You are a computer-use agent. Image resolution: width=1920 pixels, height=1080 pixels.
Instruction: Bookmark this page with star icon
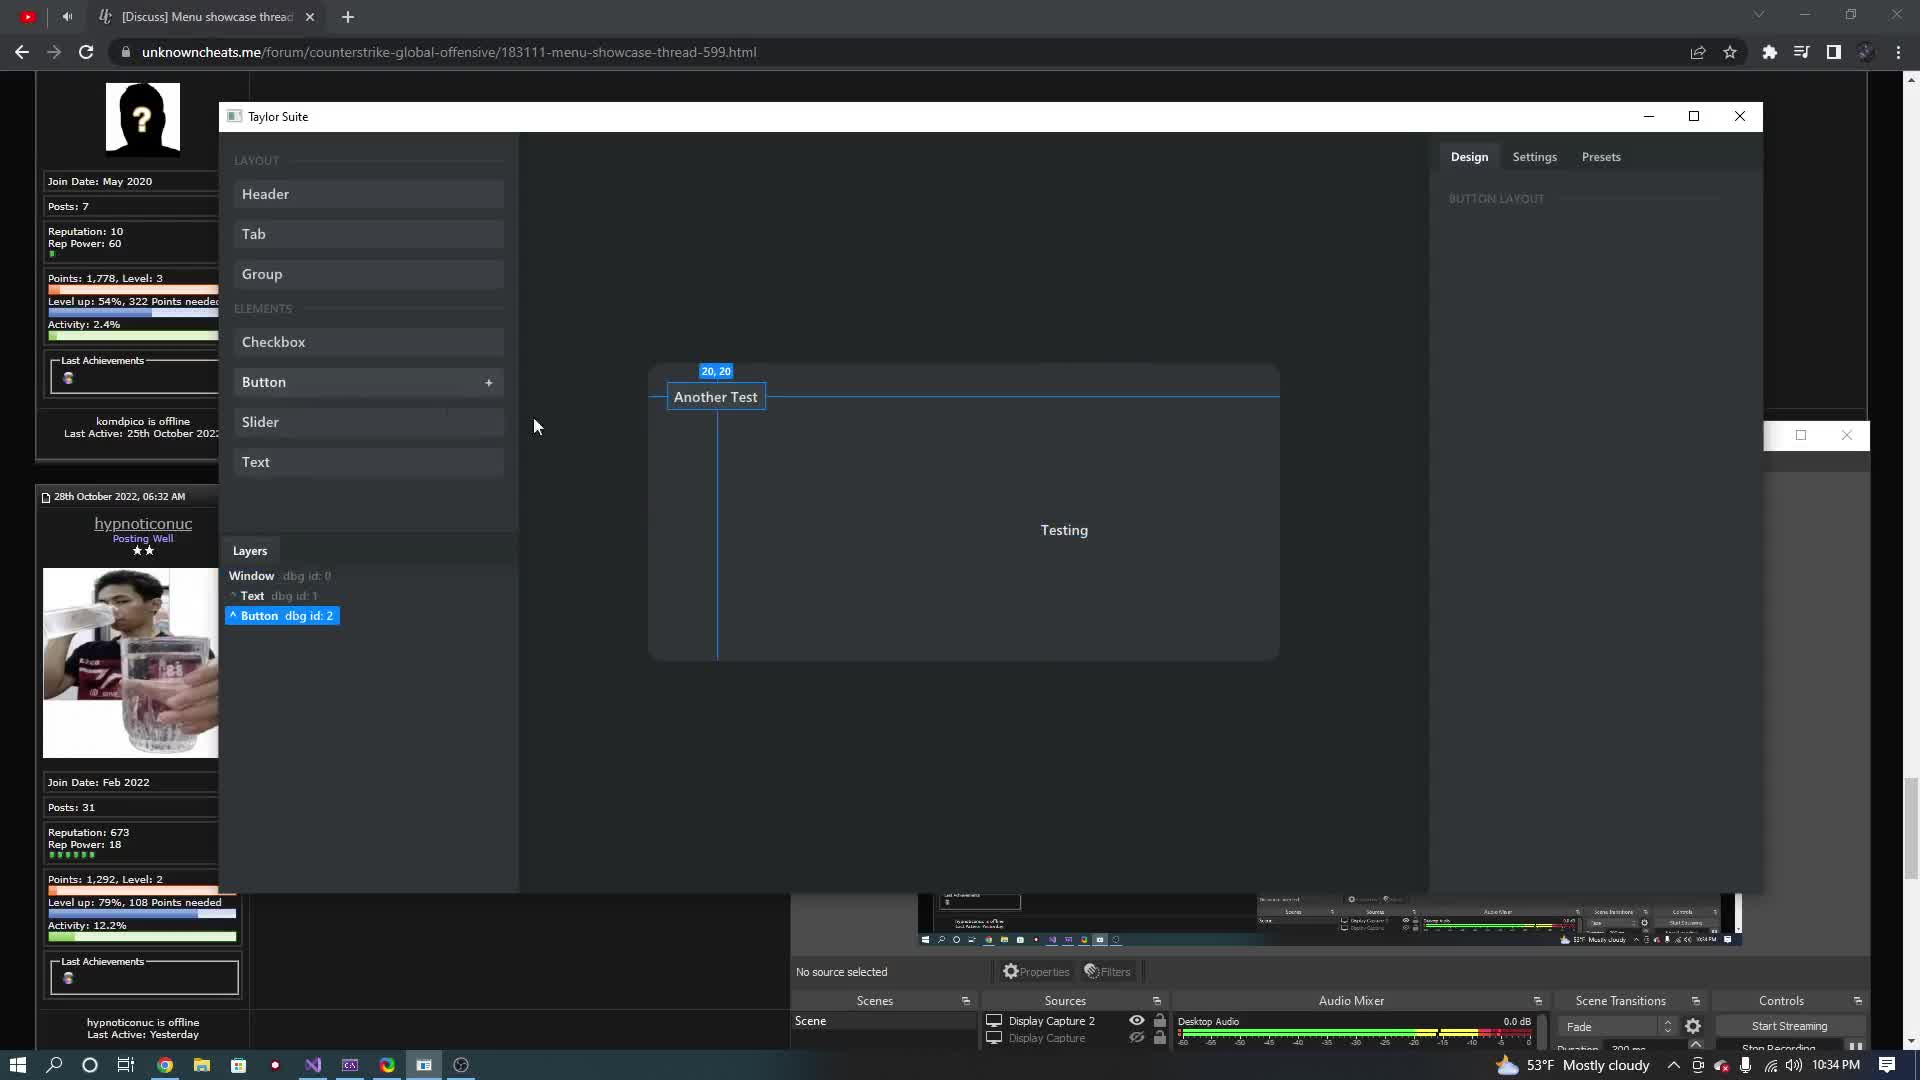click(x=1730, y=52)
